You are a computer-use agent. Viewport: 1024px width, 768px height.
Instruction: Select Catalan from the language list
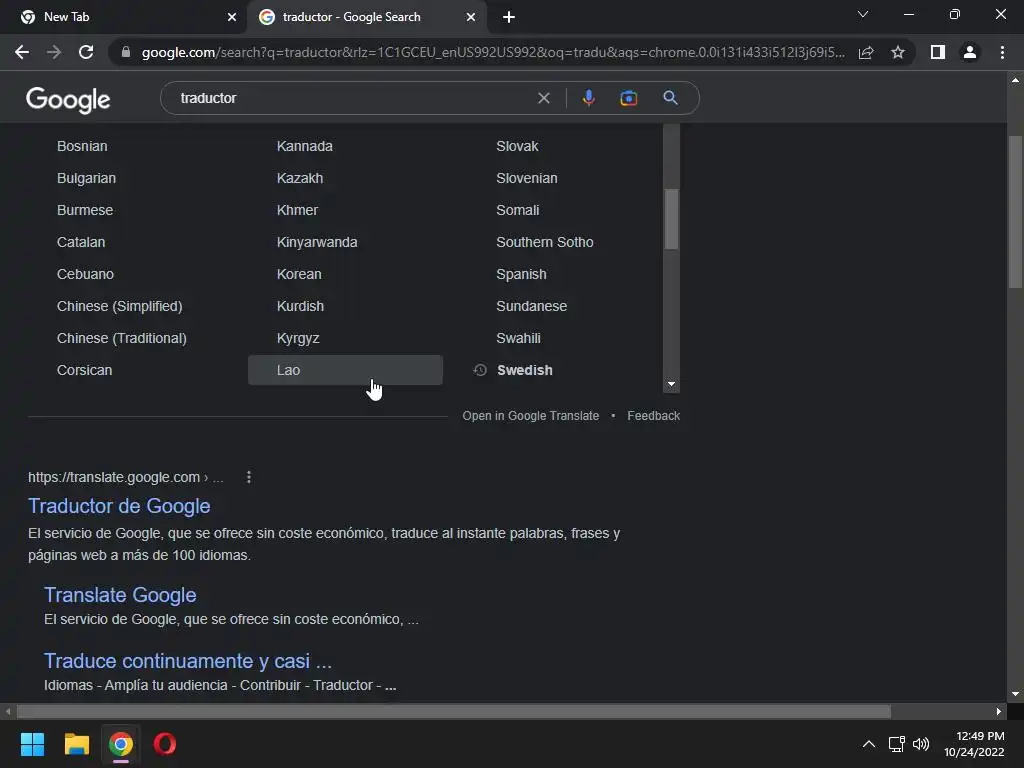point(81,242)
